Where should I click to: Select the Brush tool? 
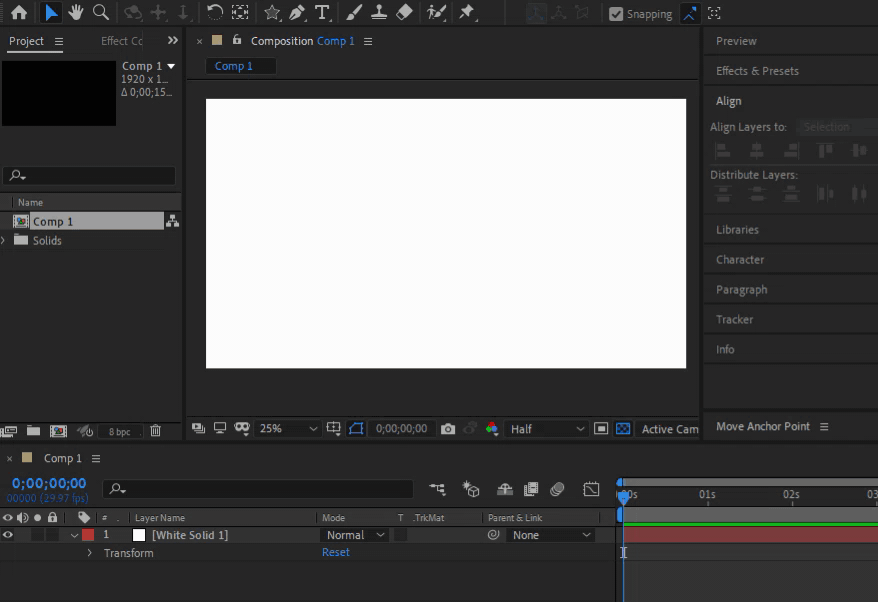click(x=353, y=12)
